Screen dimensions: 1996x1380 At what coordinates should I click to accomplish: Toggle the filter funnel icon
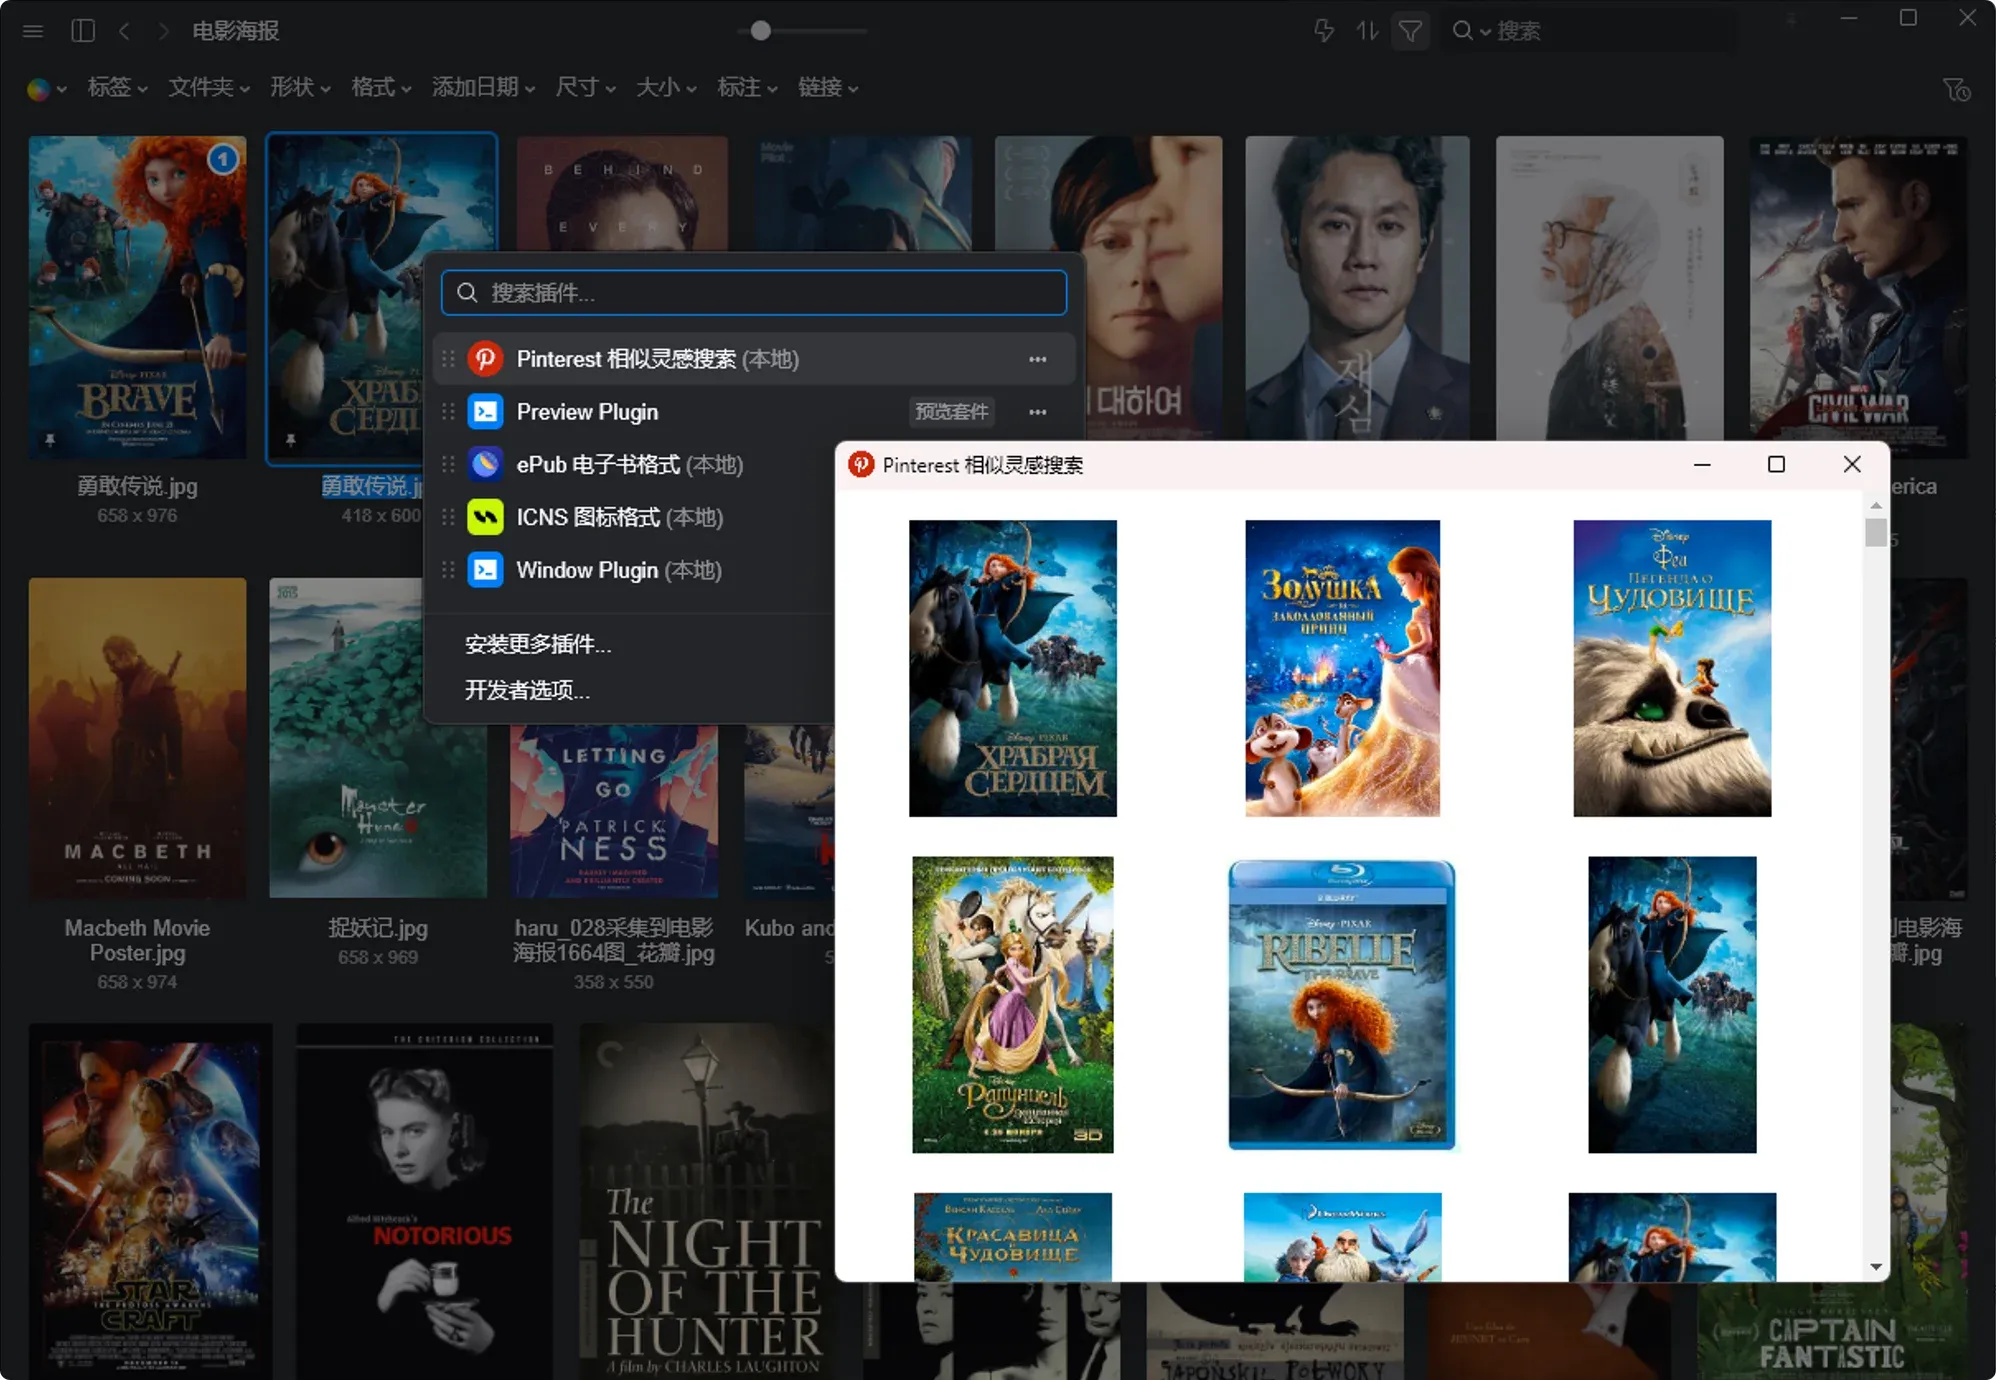tap(1410, 31)
